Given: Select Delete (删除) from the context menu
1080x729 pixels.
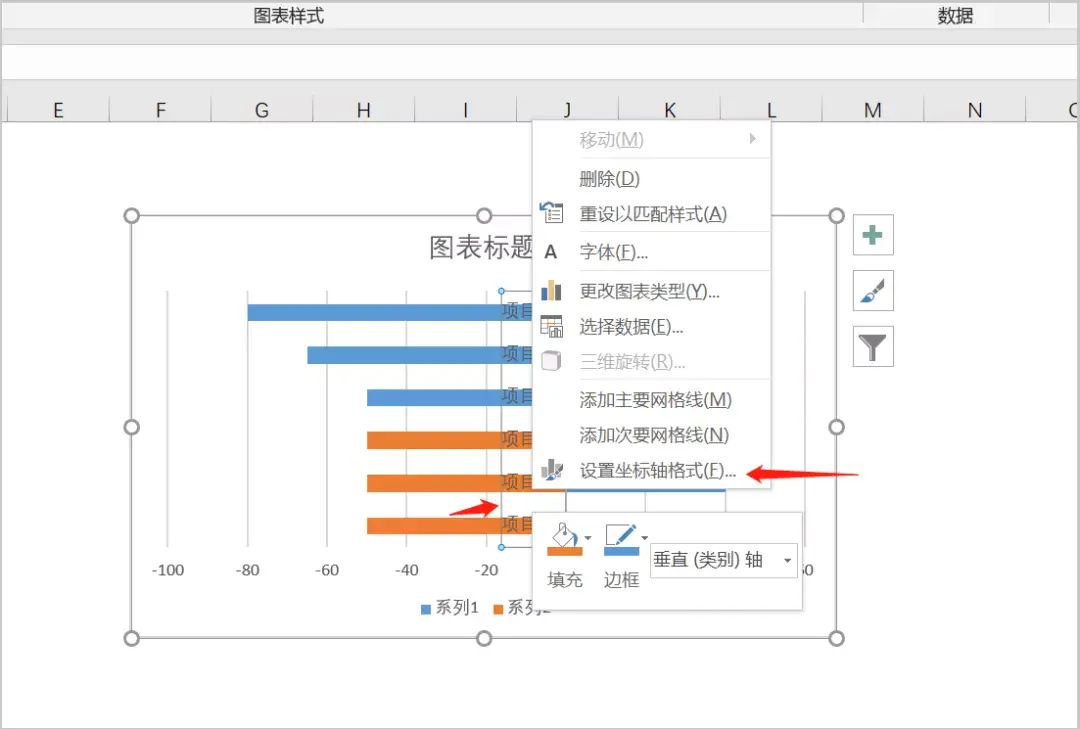Looking at the screenshot, I should pyautogui.click(x=609, y=177).
